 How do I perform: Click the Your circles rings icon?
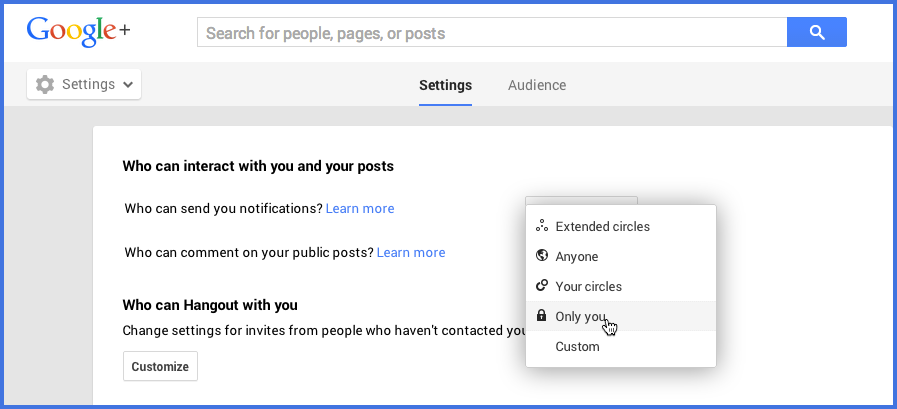[541, 285]
